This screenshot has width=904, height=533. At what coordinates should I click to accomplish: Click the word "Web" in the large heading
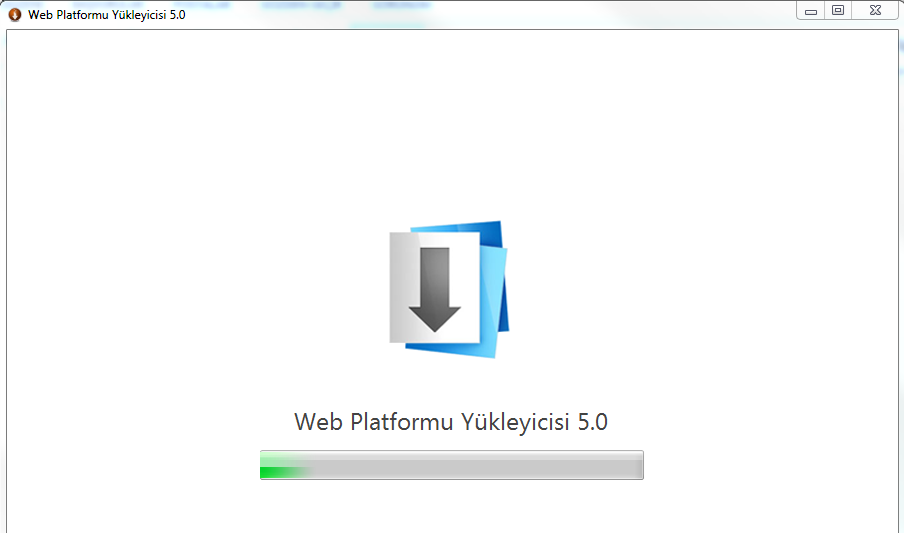tap(318, 422)
